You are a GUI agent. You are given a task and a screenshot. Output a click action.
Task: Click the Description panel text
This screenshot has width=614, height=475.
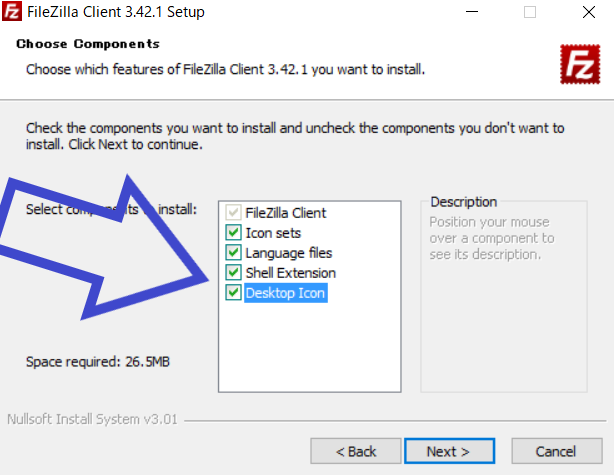coord(492,238)
